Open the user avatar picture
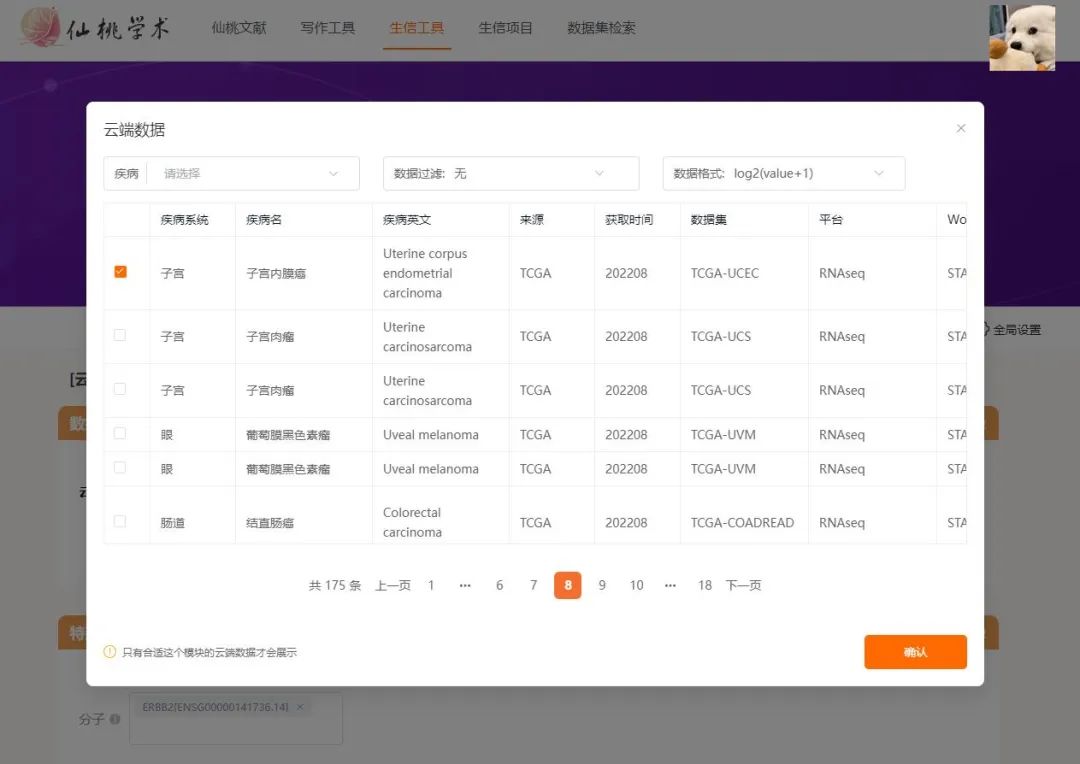Viewport: 1080px width, 764px height. (1021, 38)
